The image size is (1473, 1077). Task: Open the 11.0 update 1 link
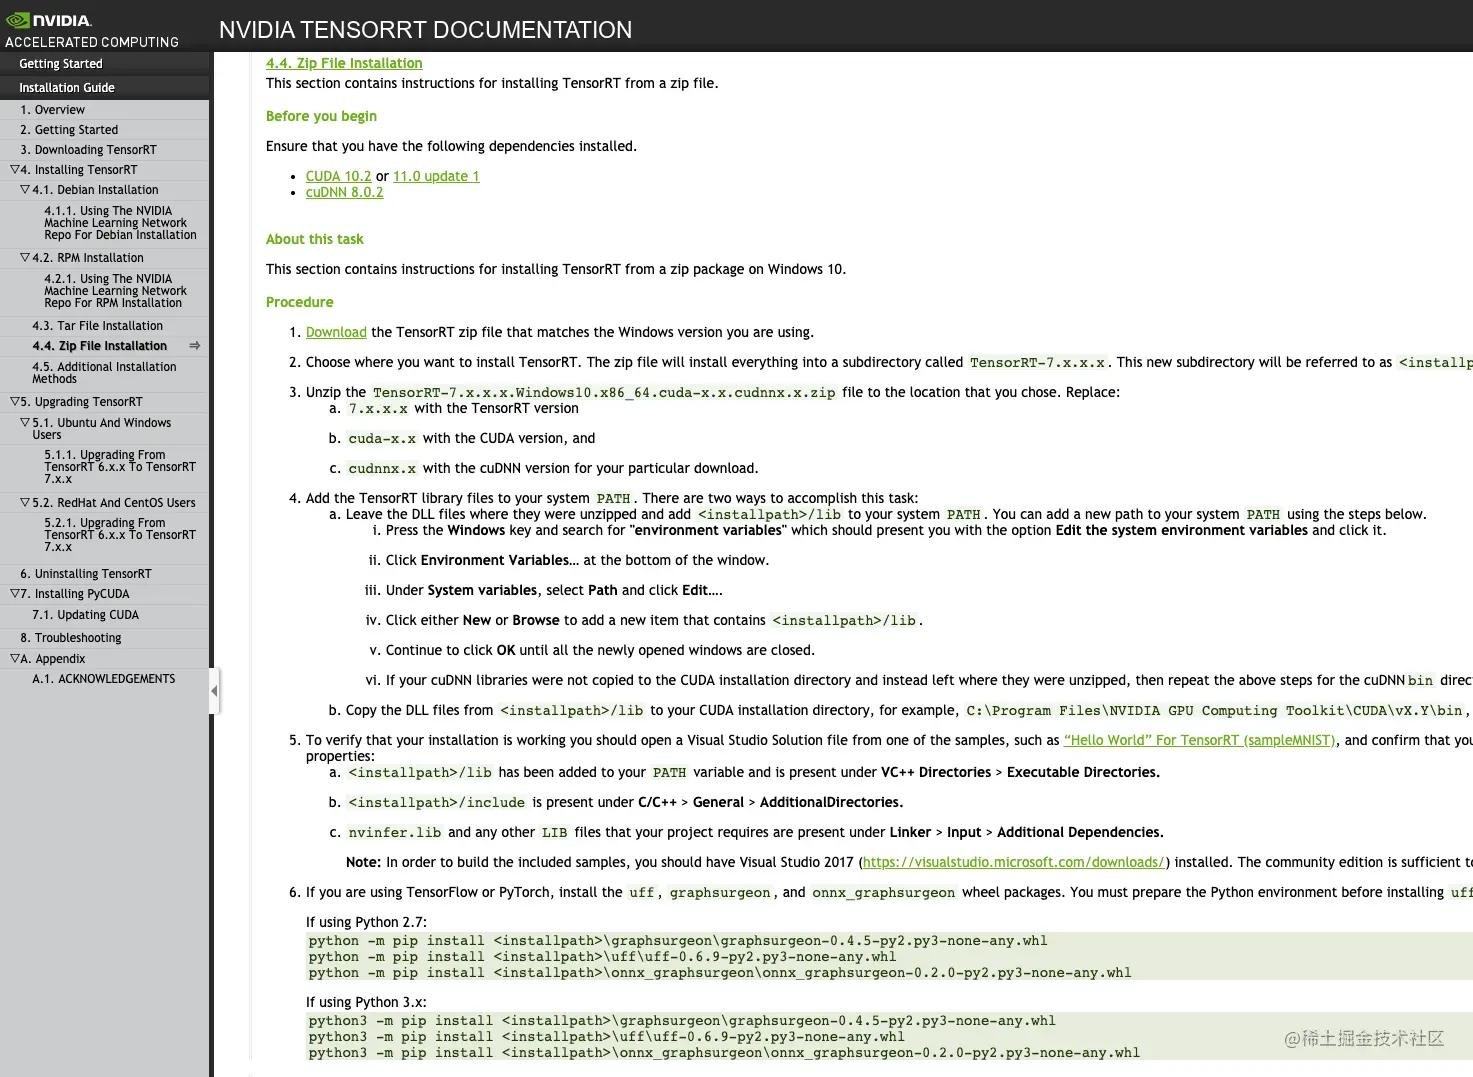[436, 176]
